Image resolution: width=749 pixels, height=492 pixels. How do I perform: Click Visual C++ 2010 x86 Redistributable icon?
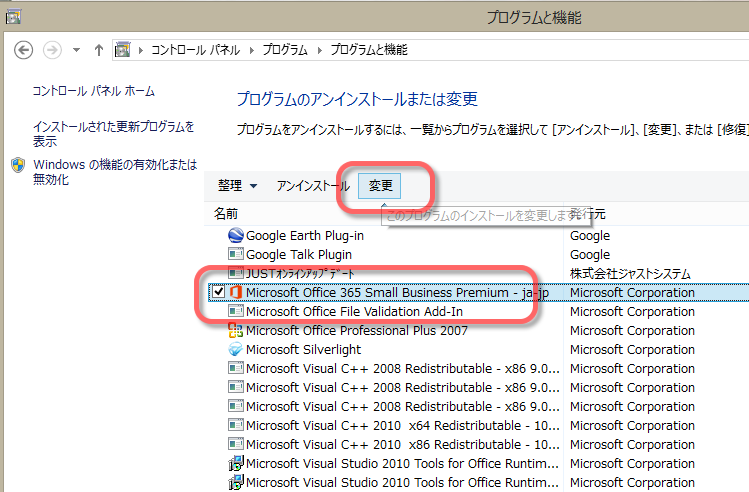pos(236,444)
